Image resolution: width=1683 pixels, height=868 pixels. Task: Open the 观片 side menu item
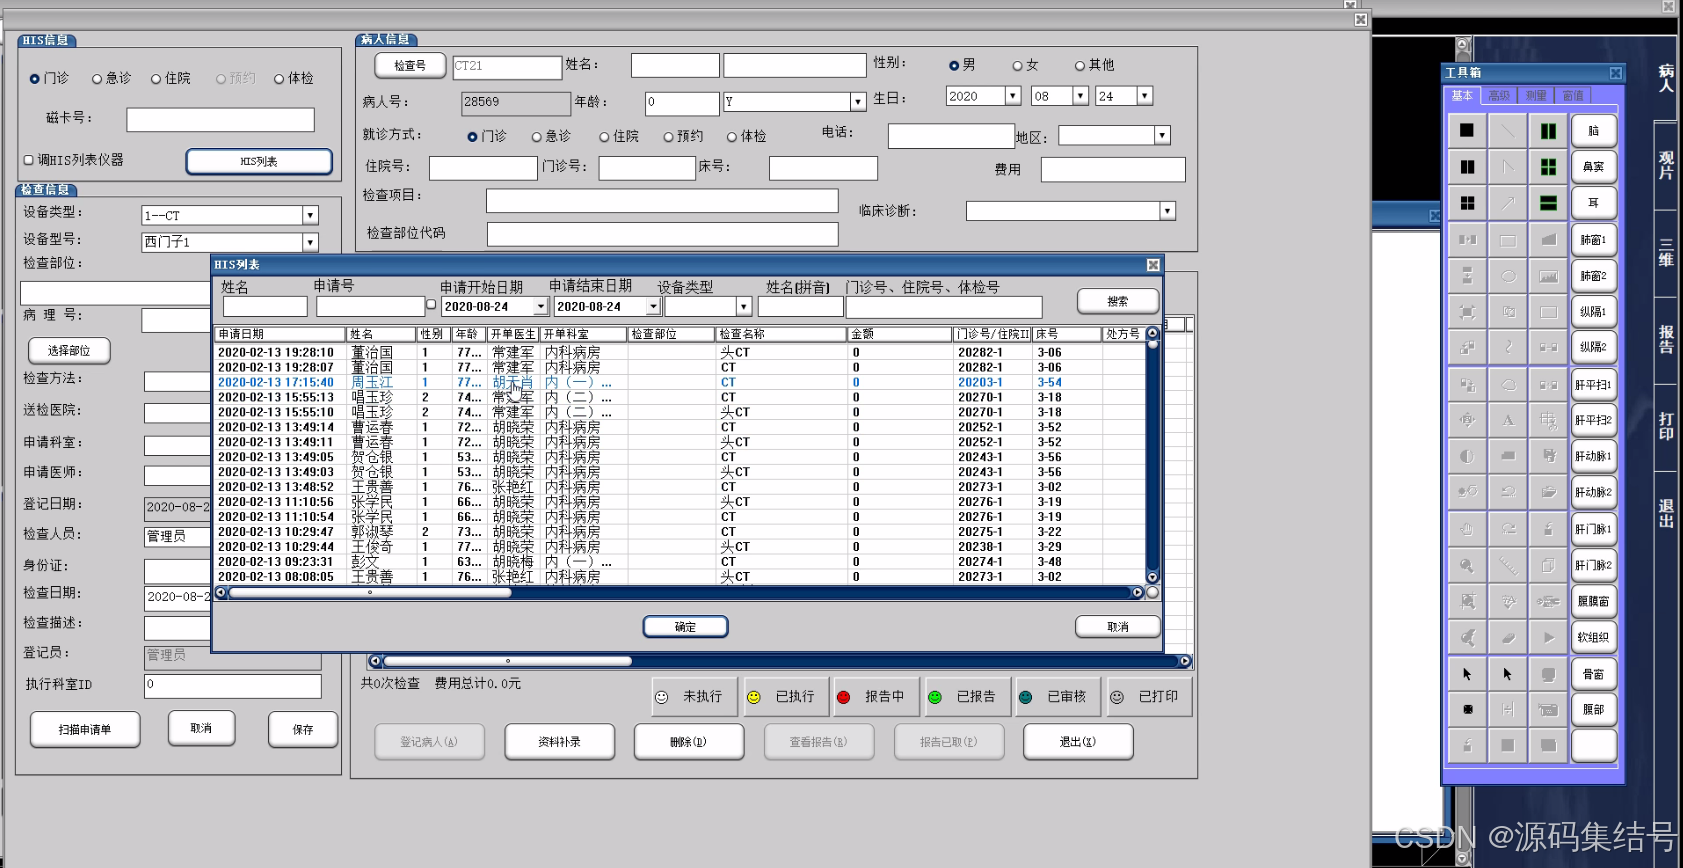(x=1666, y=165)
